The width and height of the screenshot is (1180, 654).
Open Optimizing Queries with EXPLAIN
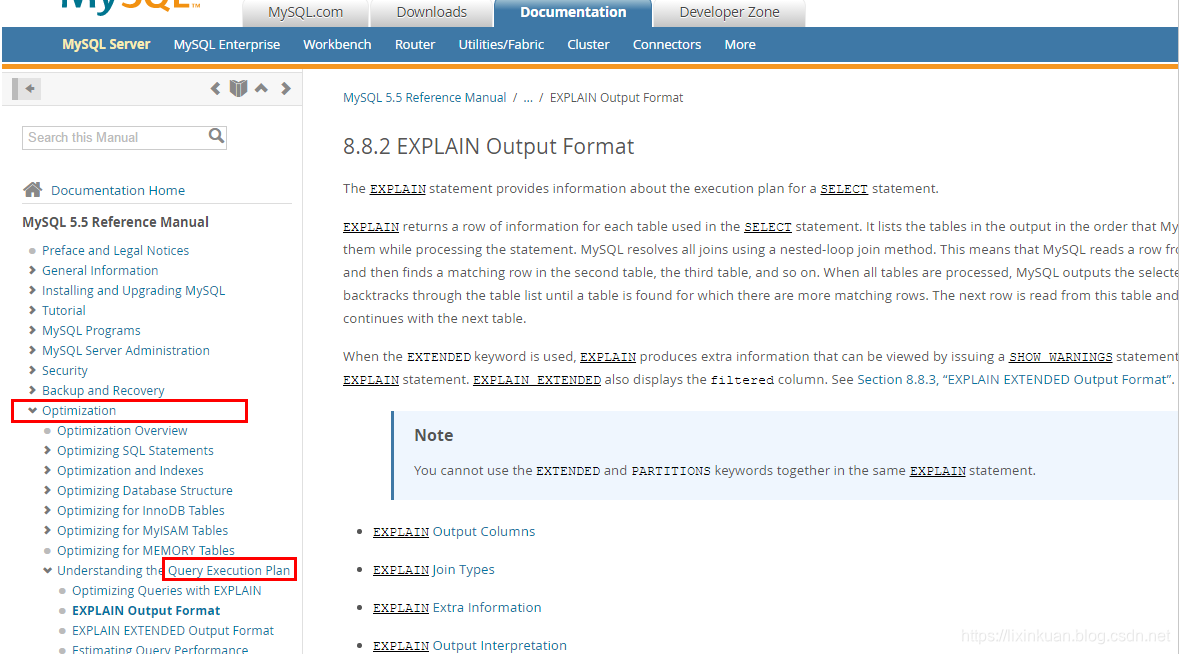point(167,591)
